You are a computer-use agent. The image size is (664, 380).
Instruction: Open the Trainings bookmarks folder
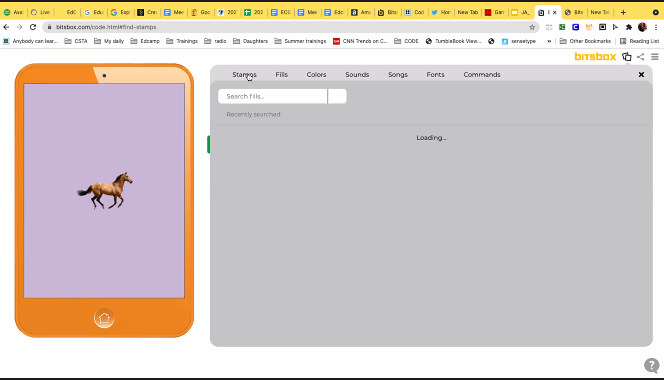point(182,41)
